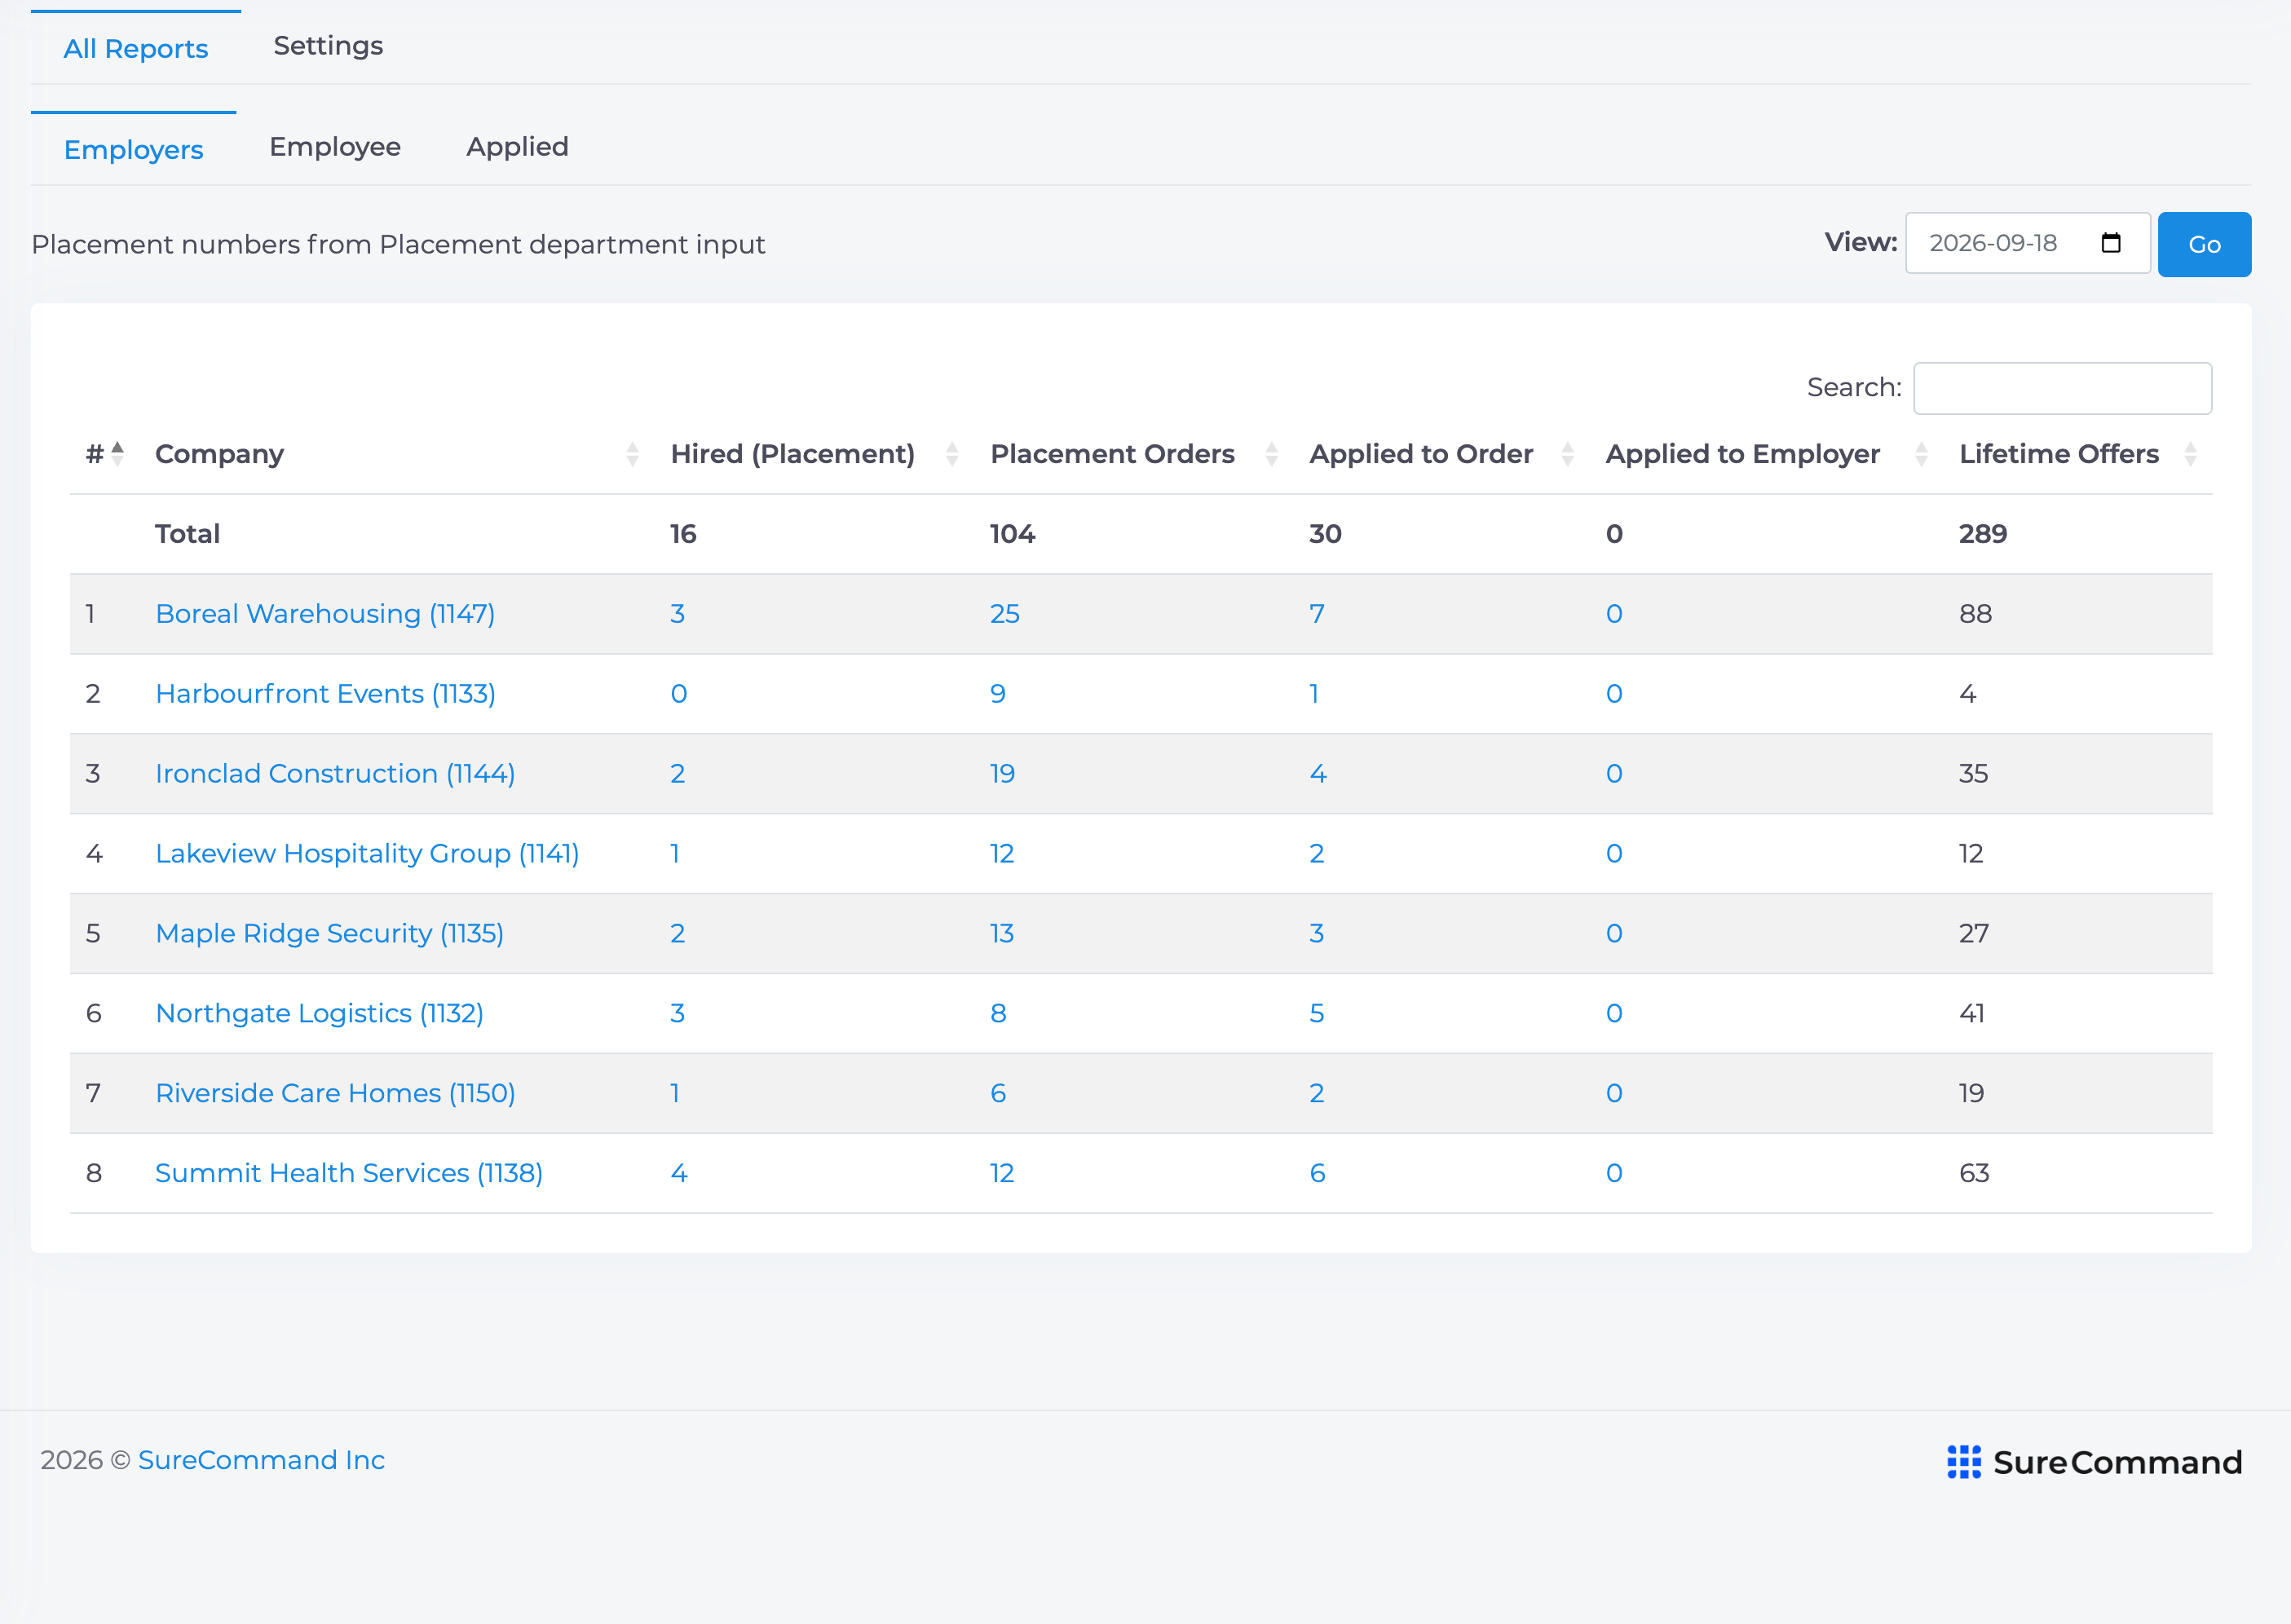Follow the SureCommand Inc footer link
Viewport: 2291px width, 1624px height.
(x=261, y=1460)
